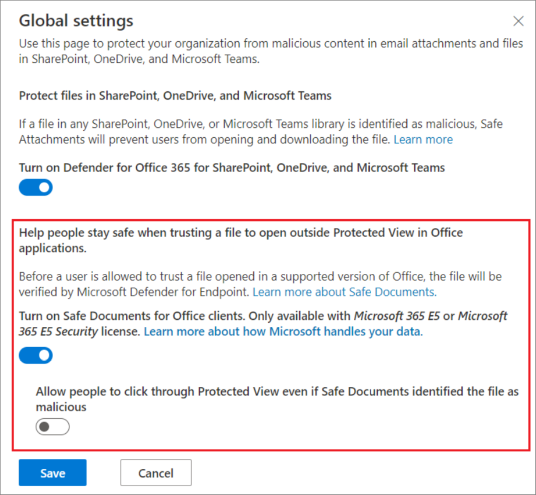The width and height of the screenshot is (536, 495).
Task: Close the Global settings panel
Action: click(518, 21)
